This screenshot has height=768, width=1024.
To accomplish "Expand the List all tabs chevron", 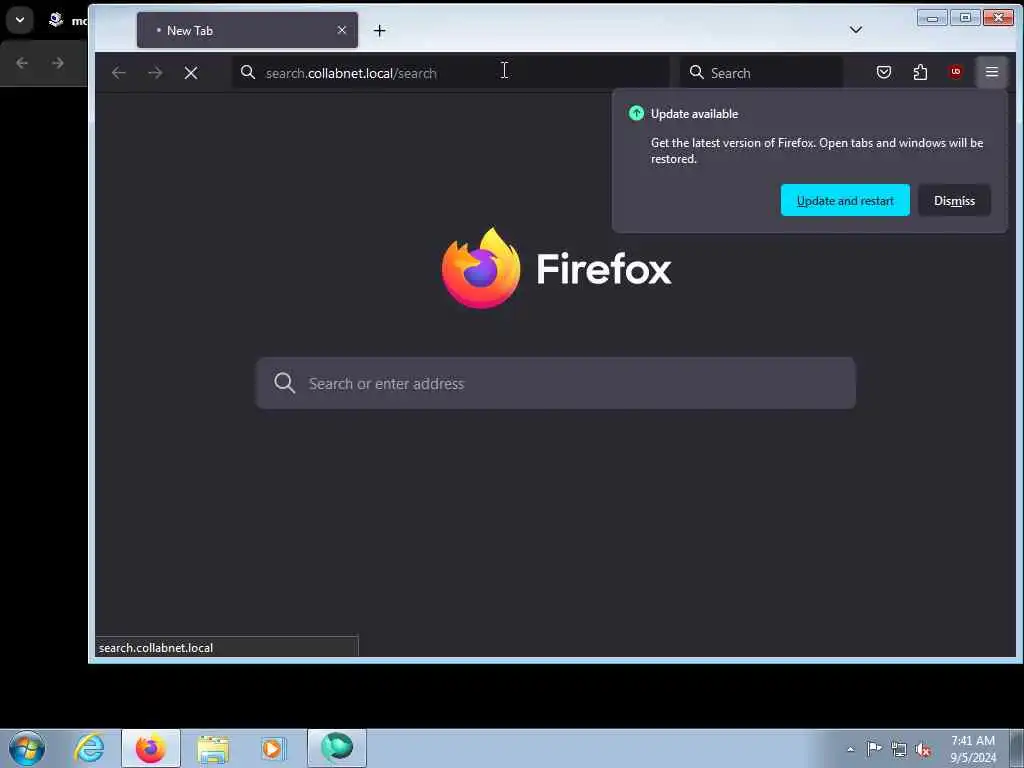I will pyautogui.click(x=856, y=30).
